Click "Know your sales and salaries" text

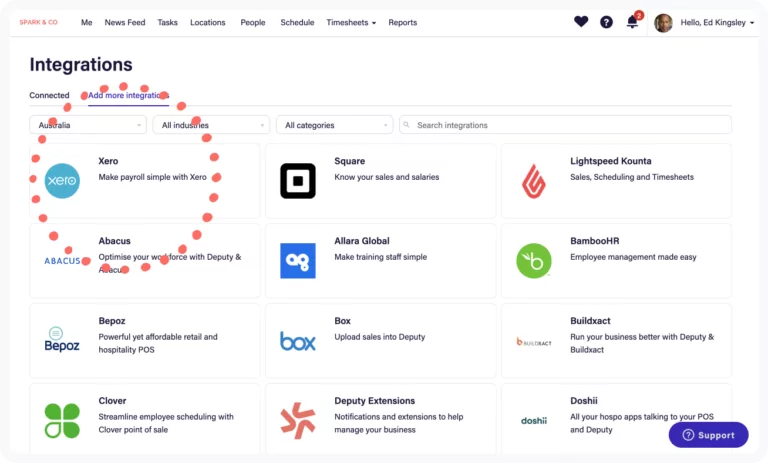point(387,177)
